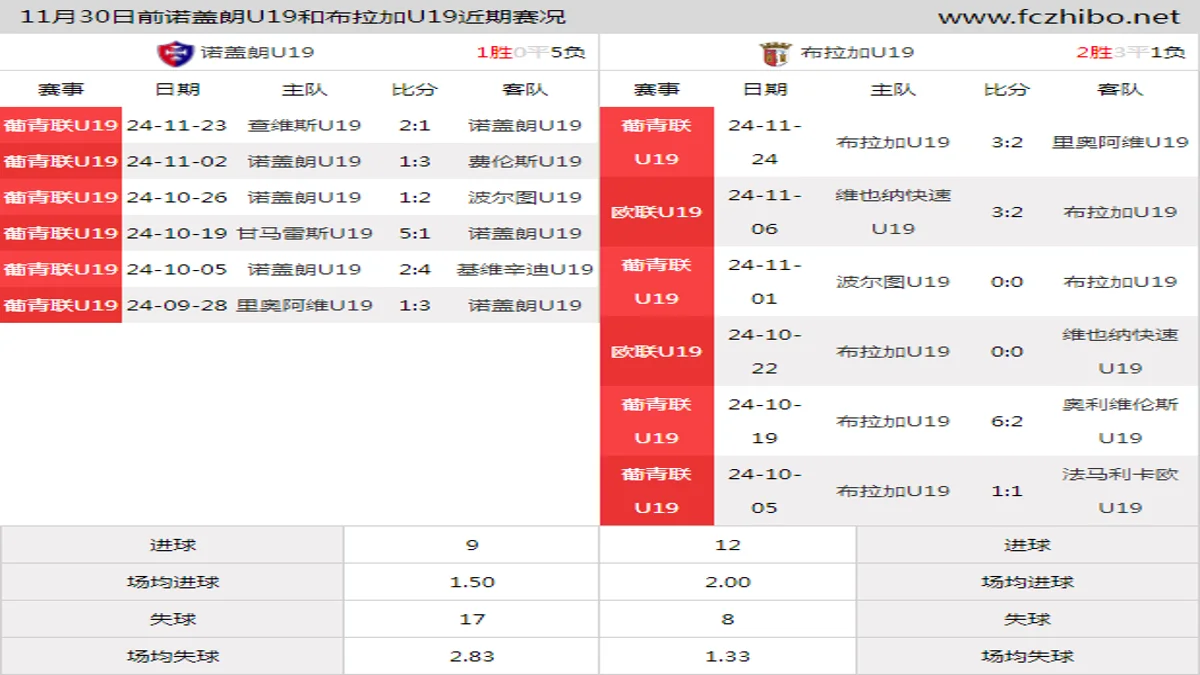Click the goals conceded value 17
The width and height of the screenshot is (1200, 675).
(x=472, y=619)
